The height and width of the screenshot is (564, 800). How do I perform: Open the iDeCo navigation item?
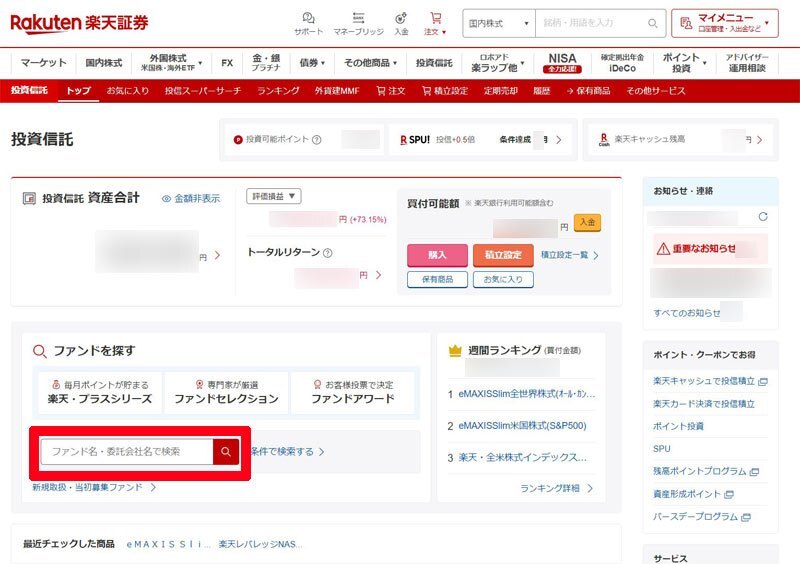click(x=622, y=63)
